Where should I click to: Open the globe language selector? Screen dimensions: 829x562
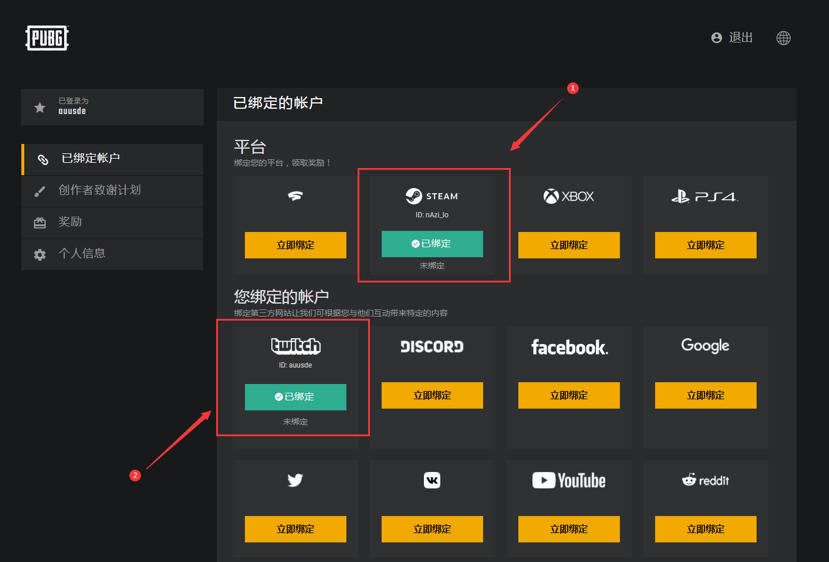tap(783, 38)
